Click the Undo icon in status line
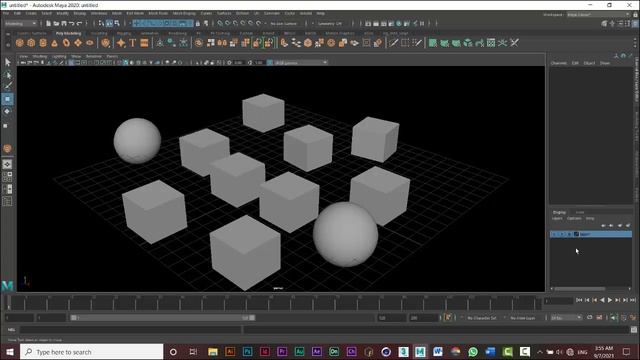The height and width of the screenshot is (360, 640). (x=72, y=24)
